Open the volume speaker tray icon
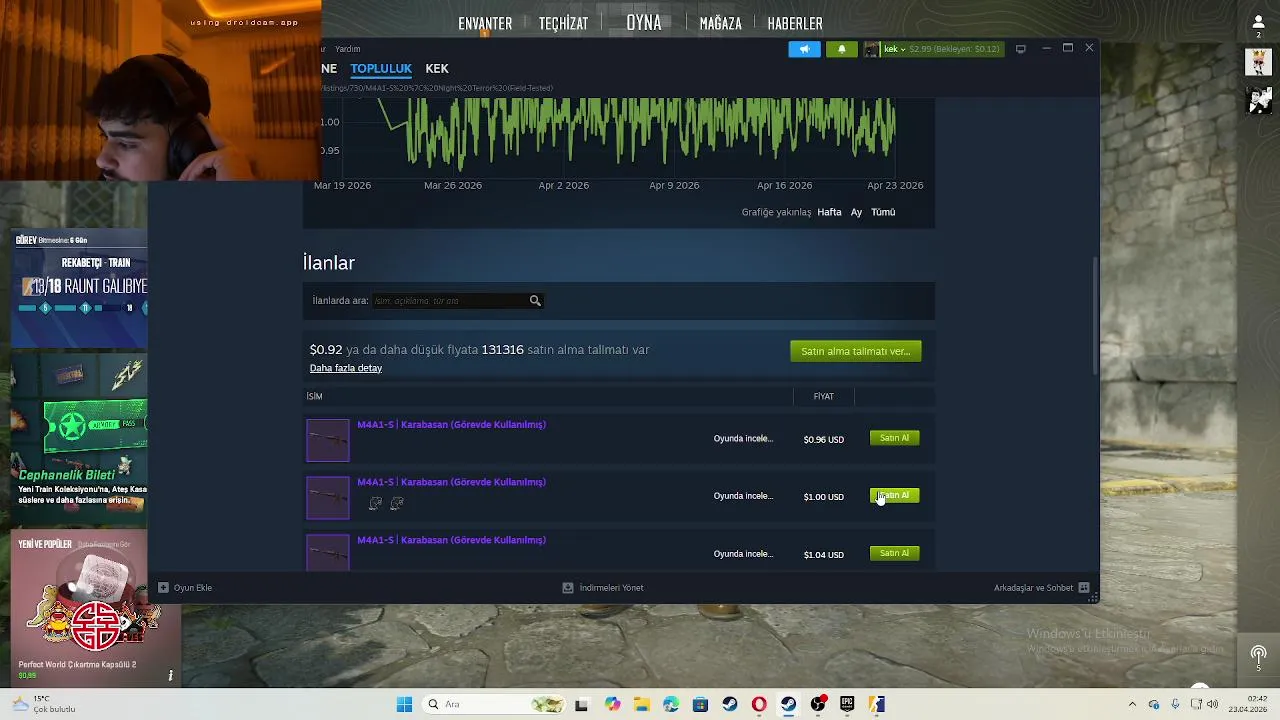Viewport: 1280px width, 720px height. point(1213,704)
